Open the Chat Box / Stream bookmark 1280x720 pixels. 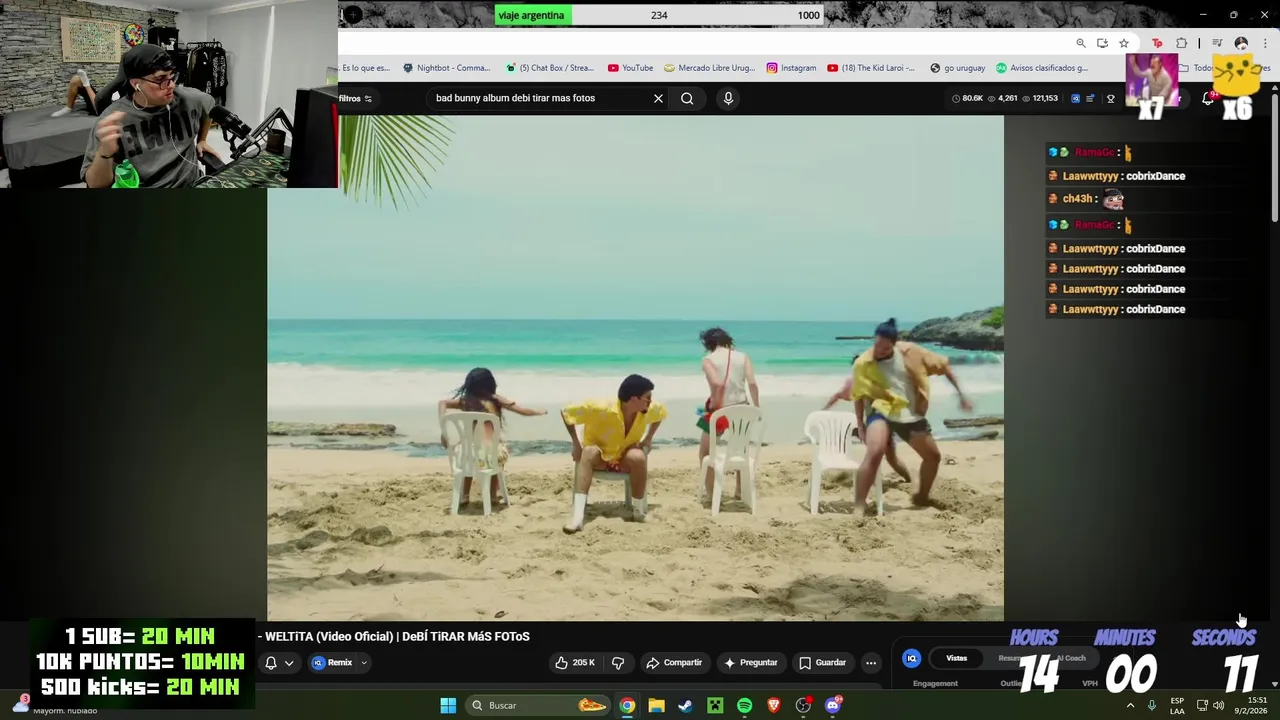click(550, 68)
